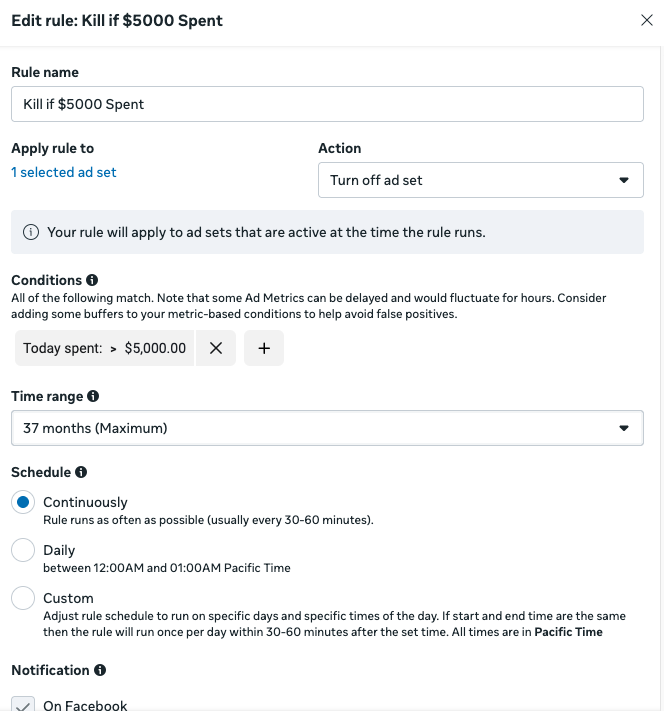The height and width of the screenshot is (718, 664).
Task: Edit the Today spent > $5,000.00 condition
Action: pos(104,348)
